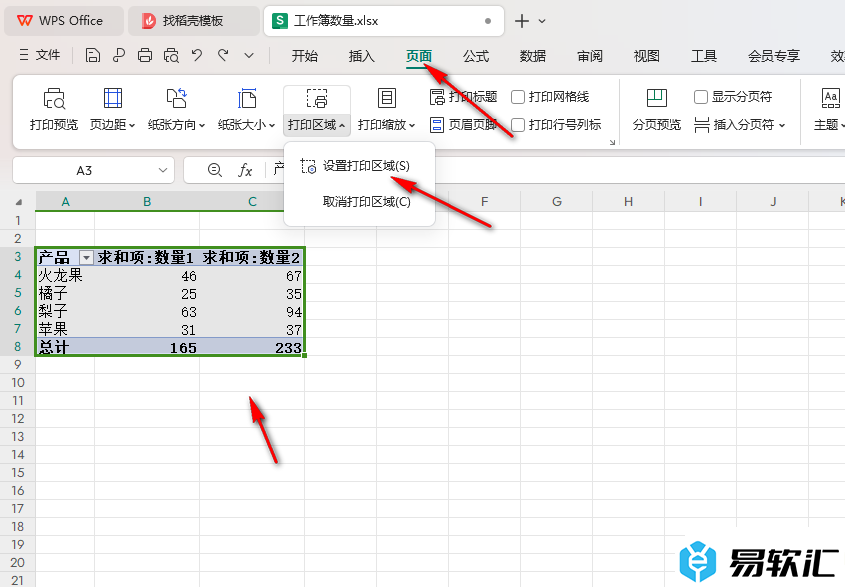Choose 取消打印区域(C) menu item
The height and width of the screenshot is (587, 845).
pyautogui.click(x=359, y=202)
